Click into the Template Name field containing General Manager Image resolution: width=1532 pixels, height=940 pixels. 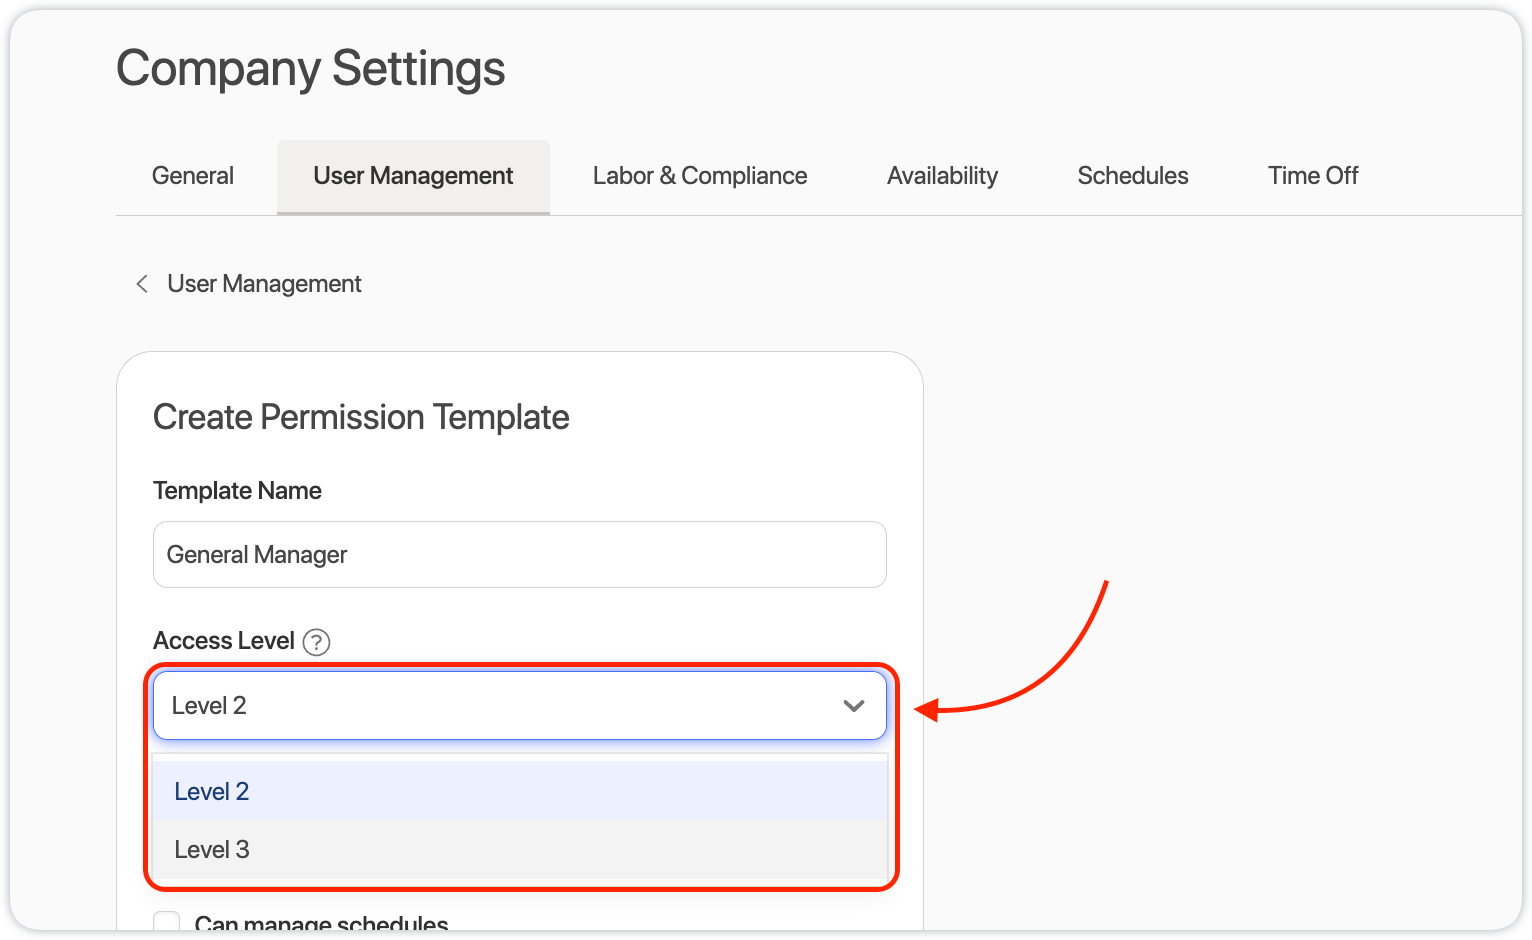[x=520, y=555]
